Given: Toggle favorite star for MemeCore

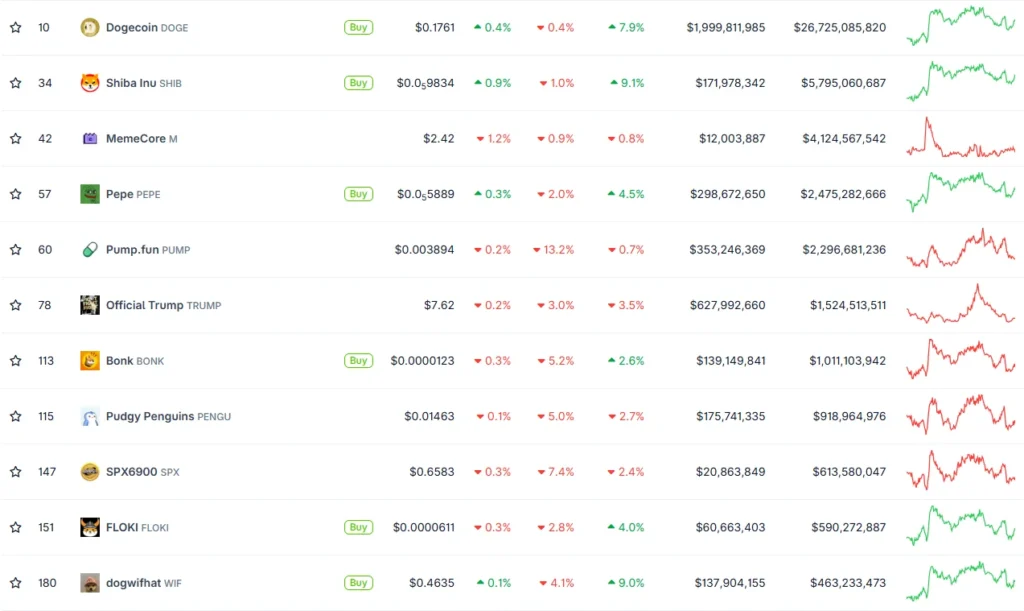Looking at the screenshot, I should click(16, 138).
